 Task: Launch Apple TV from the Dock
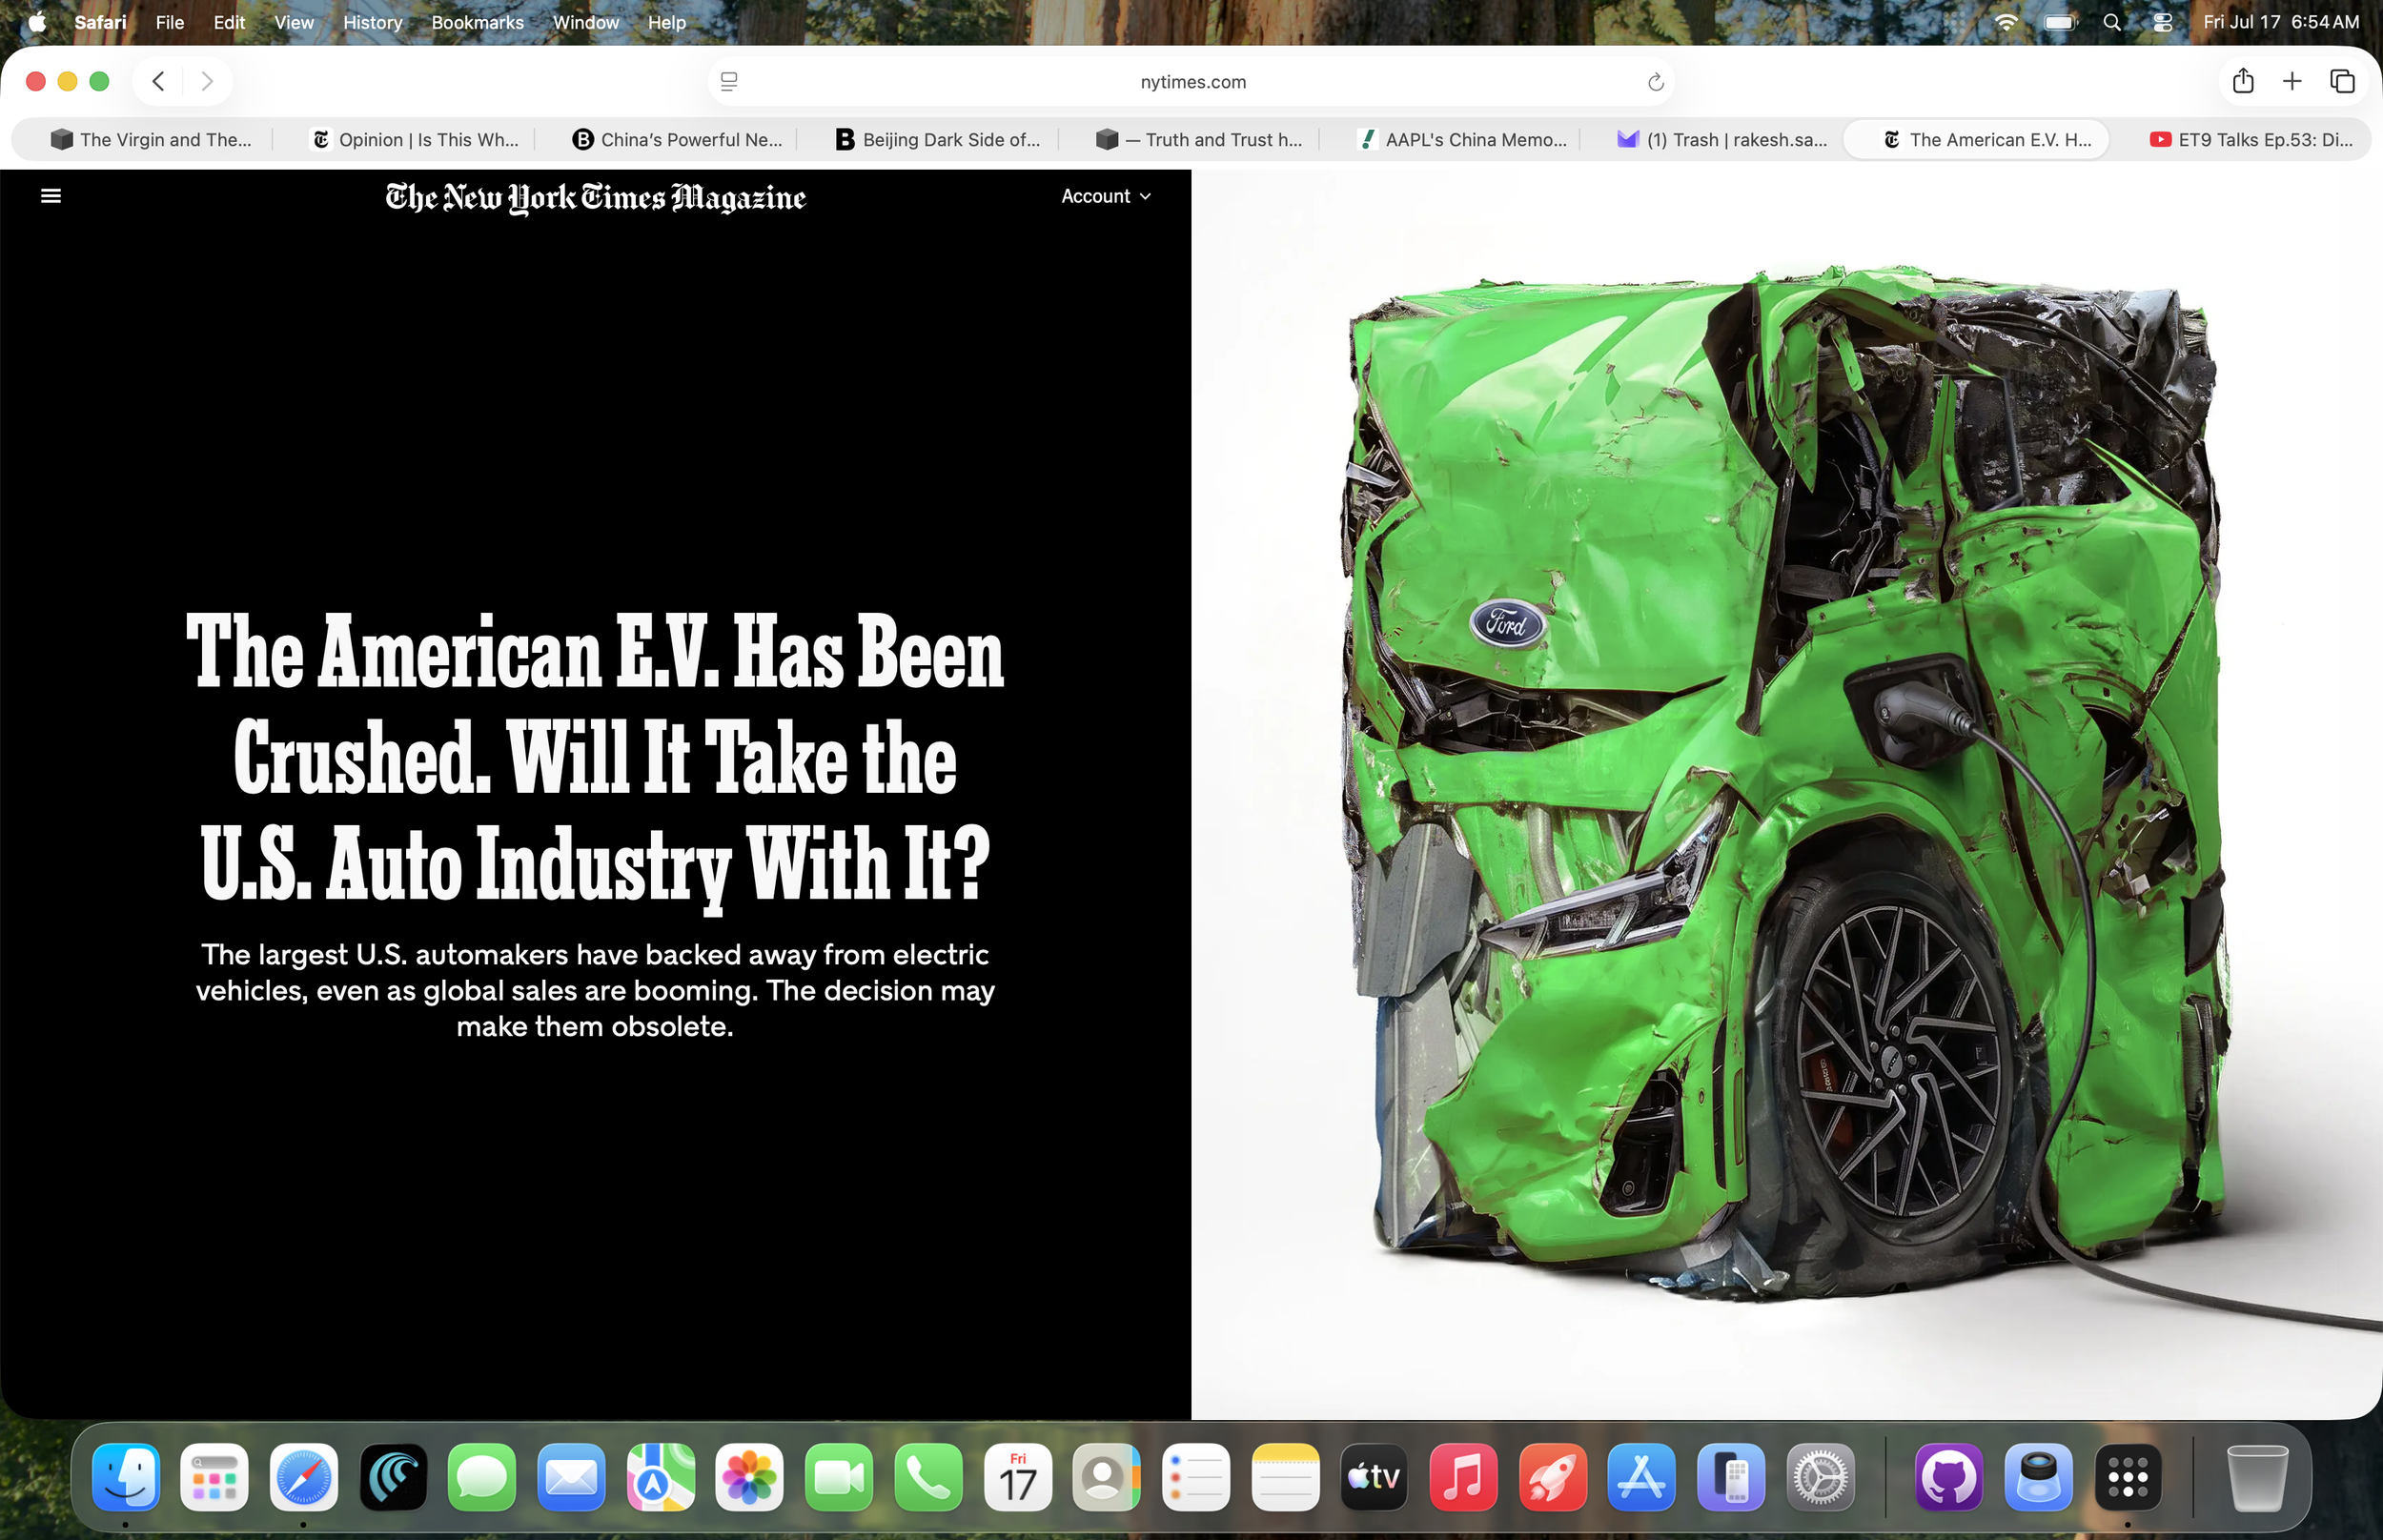[x=1375, y=1476]
